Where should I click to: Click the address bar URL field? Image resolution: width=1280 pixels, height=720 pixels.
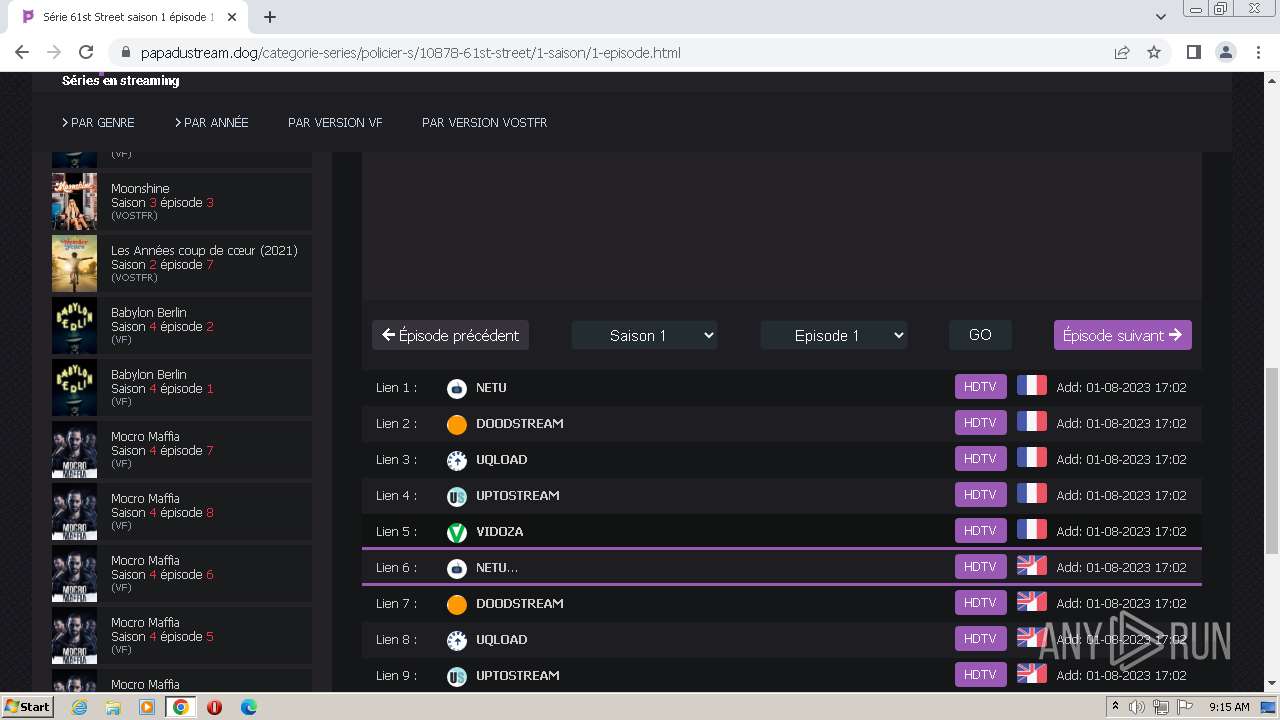click(610, 52)
